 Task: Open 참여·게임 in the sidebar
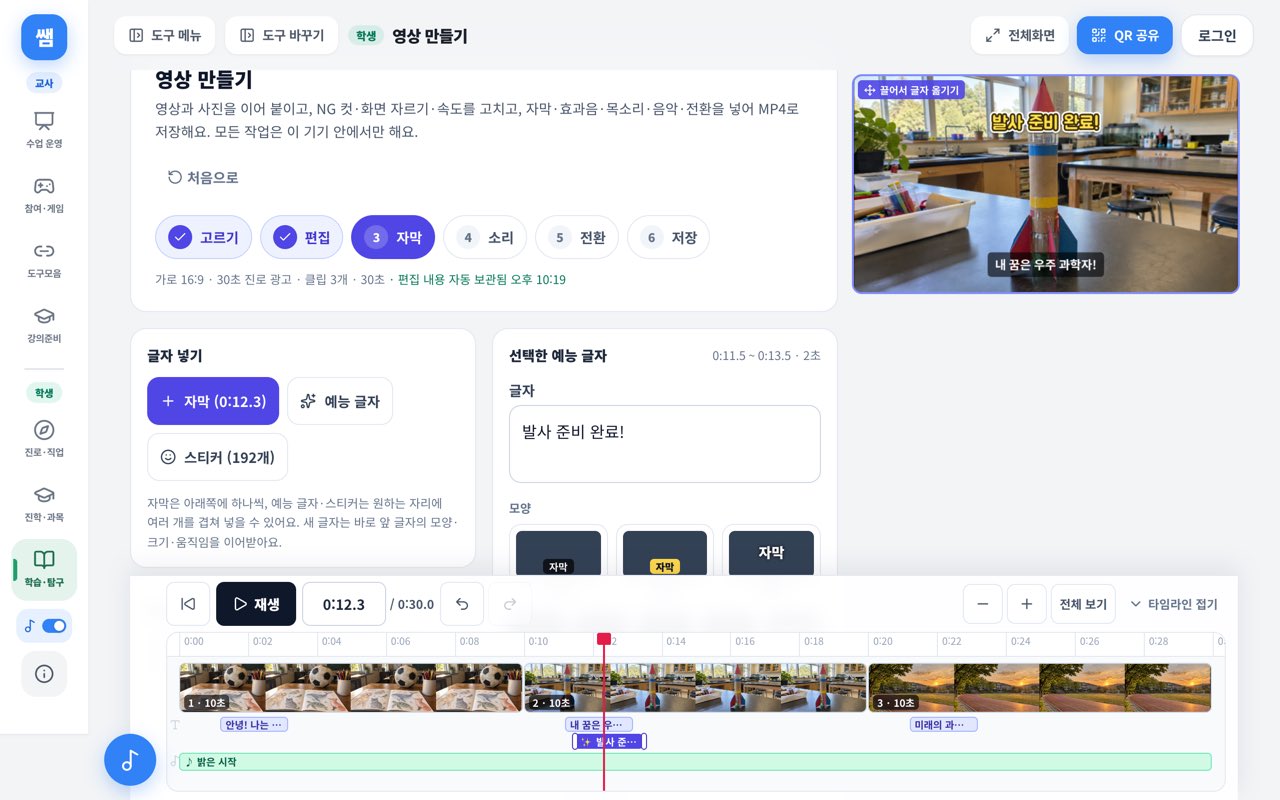(x=44, y=195)
